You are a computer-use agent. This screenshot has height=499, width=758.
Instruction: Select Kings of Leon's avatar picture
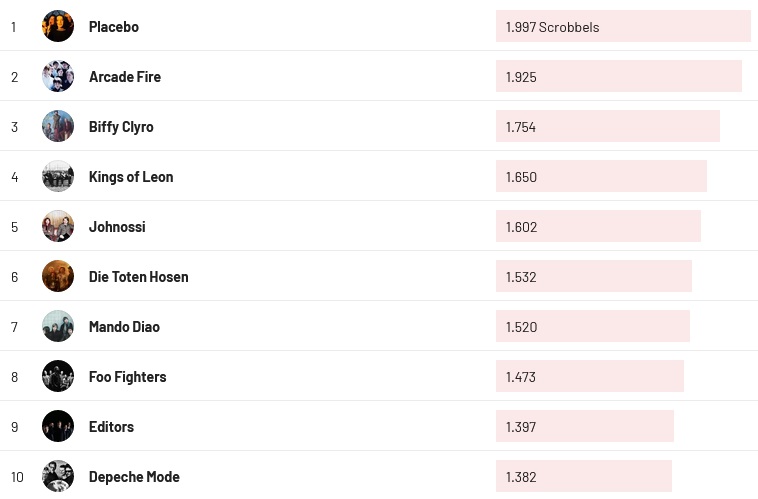(x=58, y=176)
